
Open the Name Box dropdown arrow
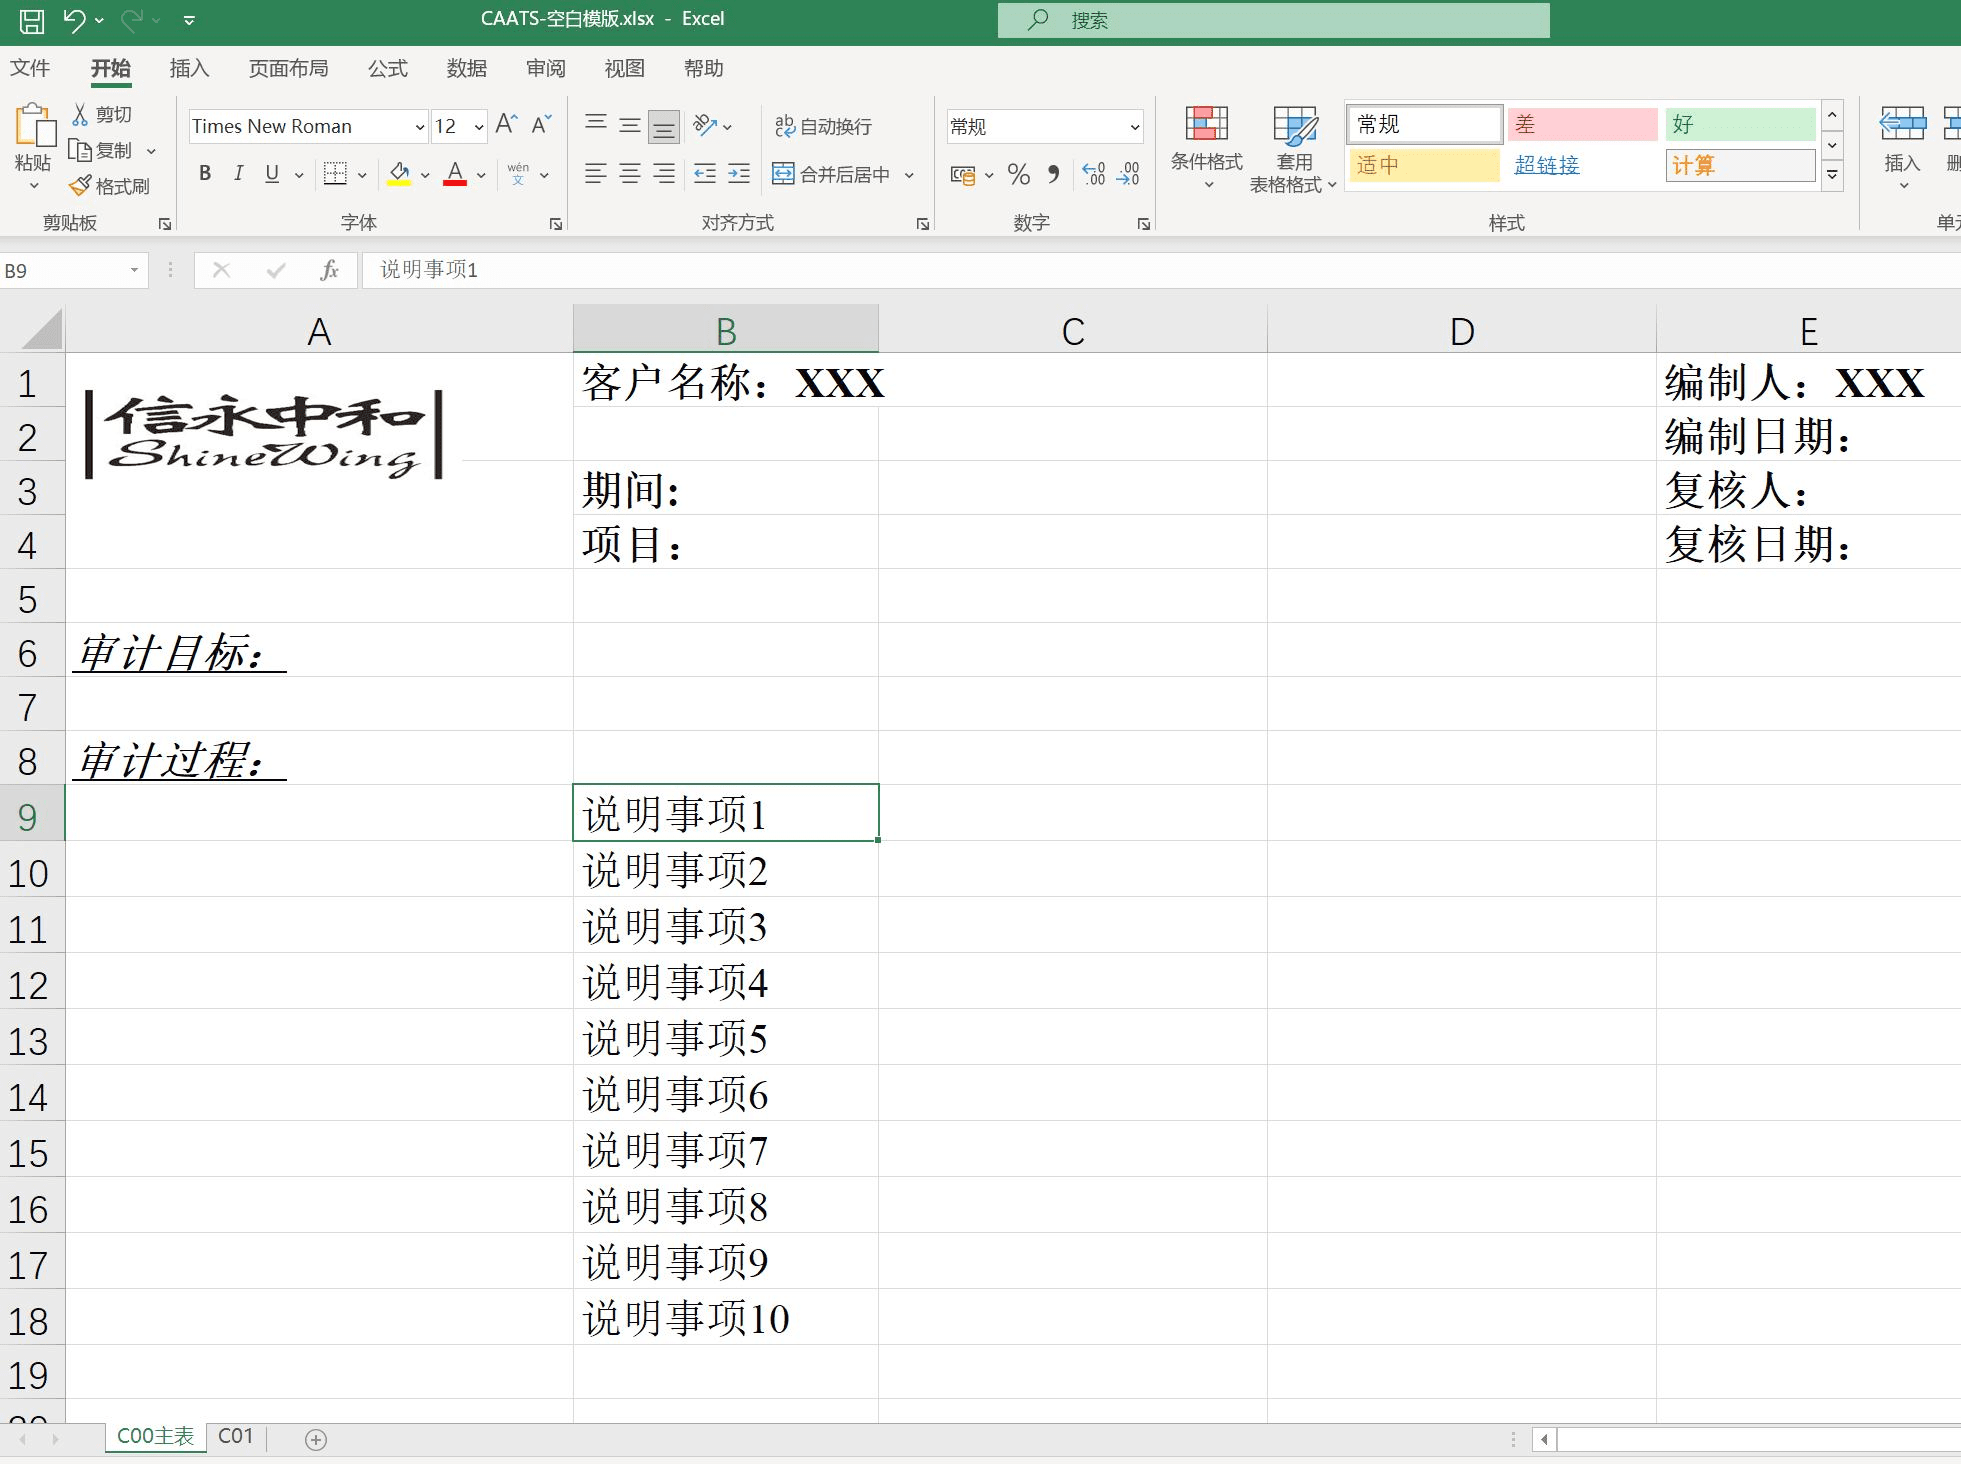tap(134, 270)
